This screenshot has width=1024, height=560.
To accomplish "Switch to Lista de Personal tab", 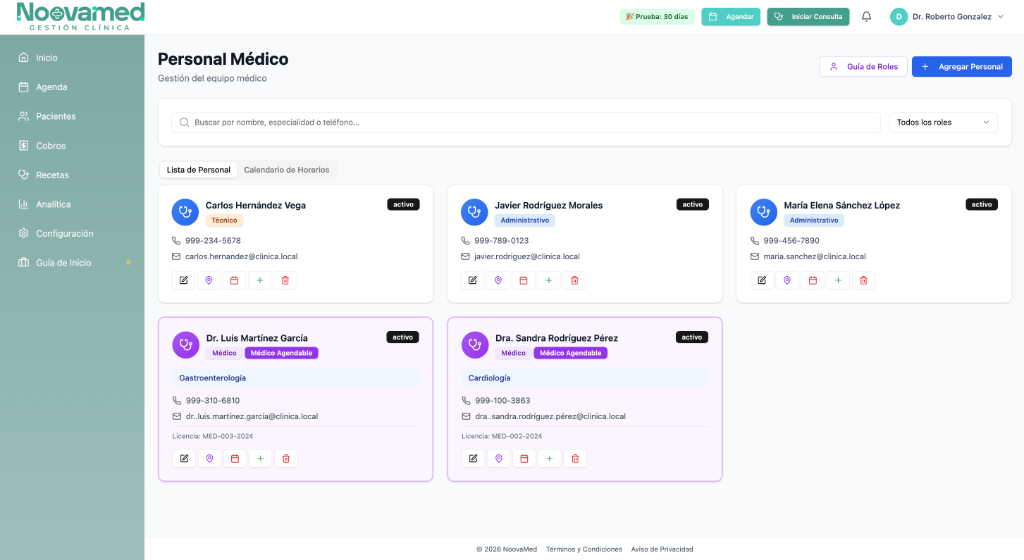I will 199,170.
